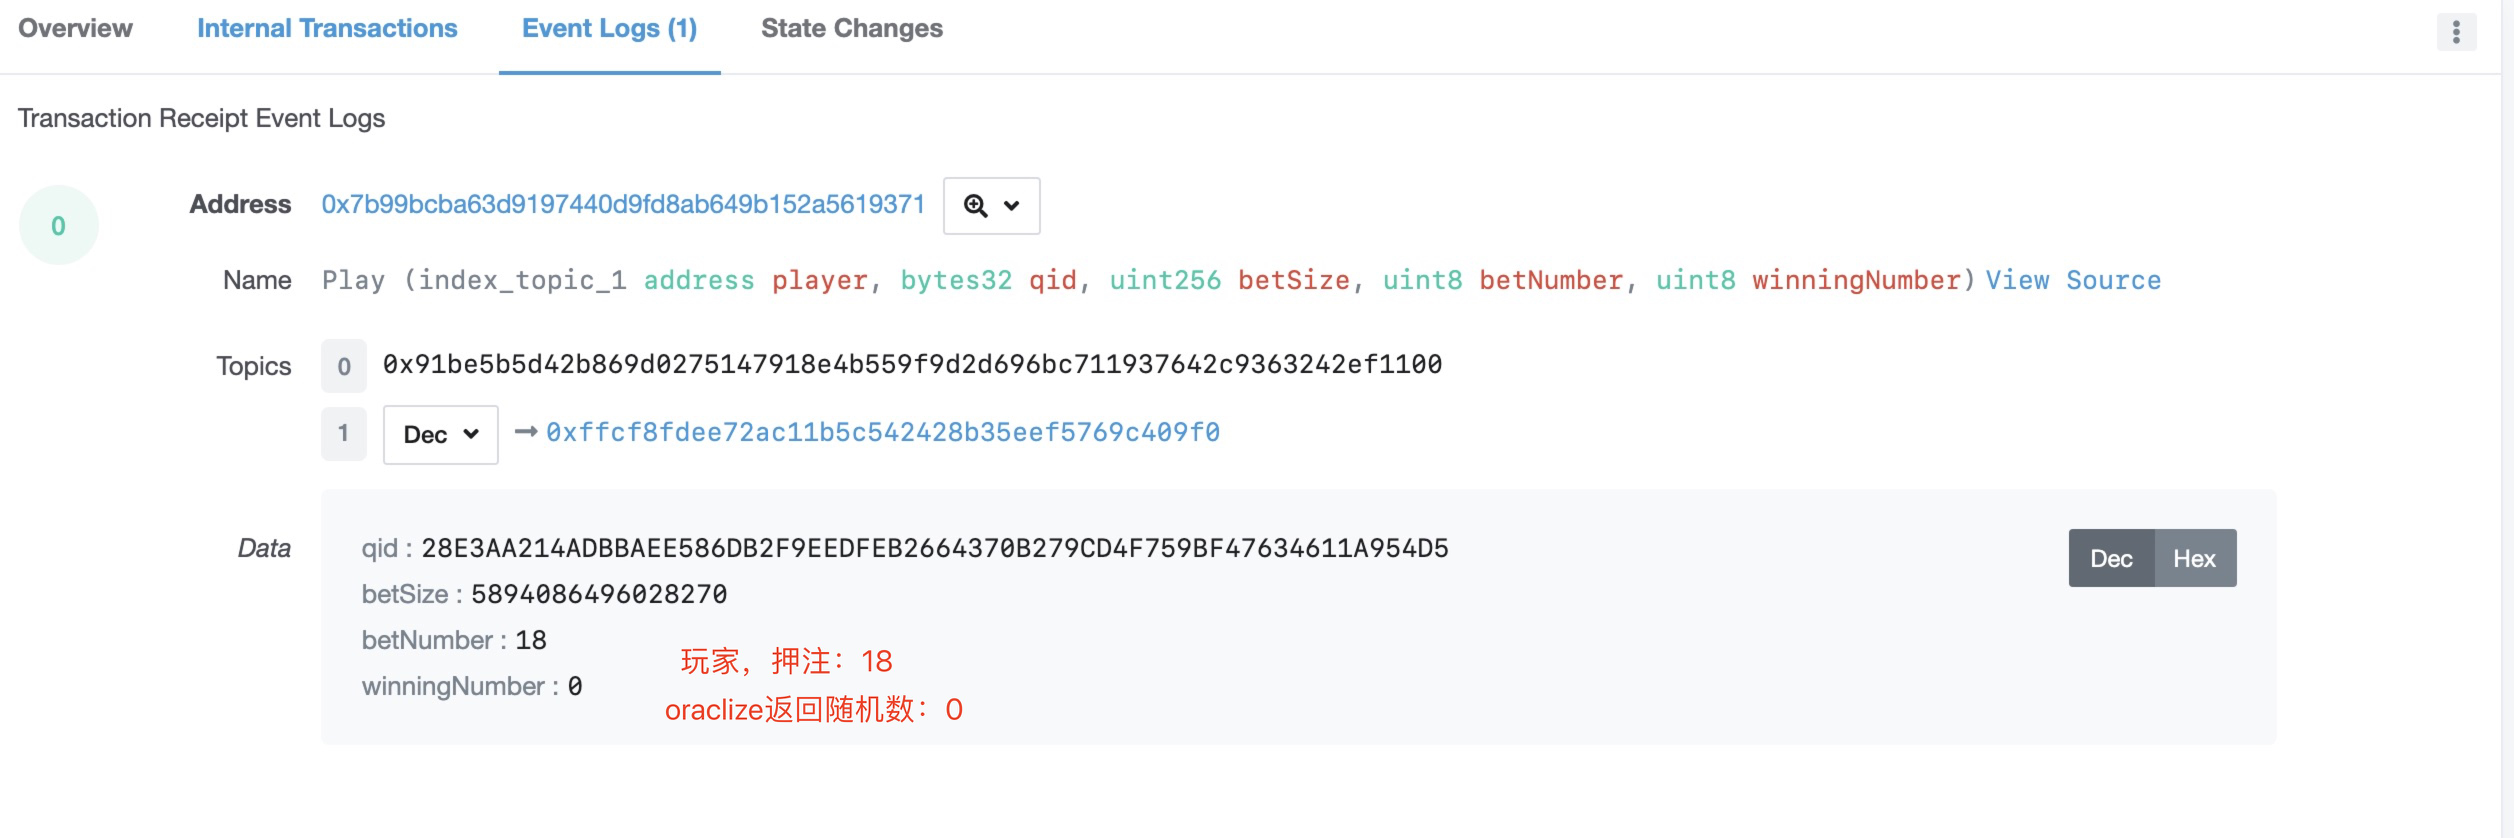Open the three-dot more options menu

(x=2456, y=32)
